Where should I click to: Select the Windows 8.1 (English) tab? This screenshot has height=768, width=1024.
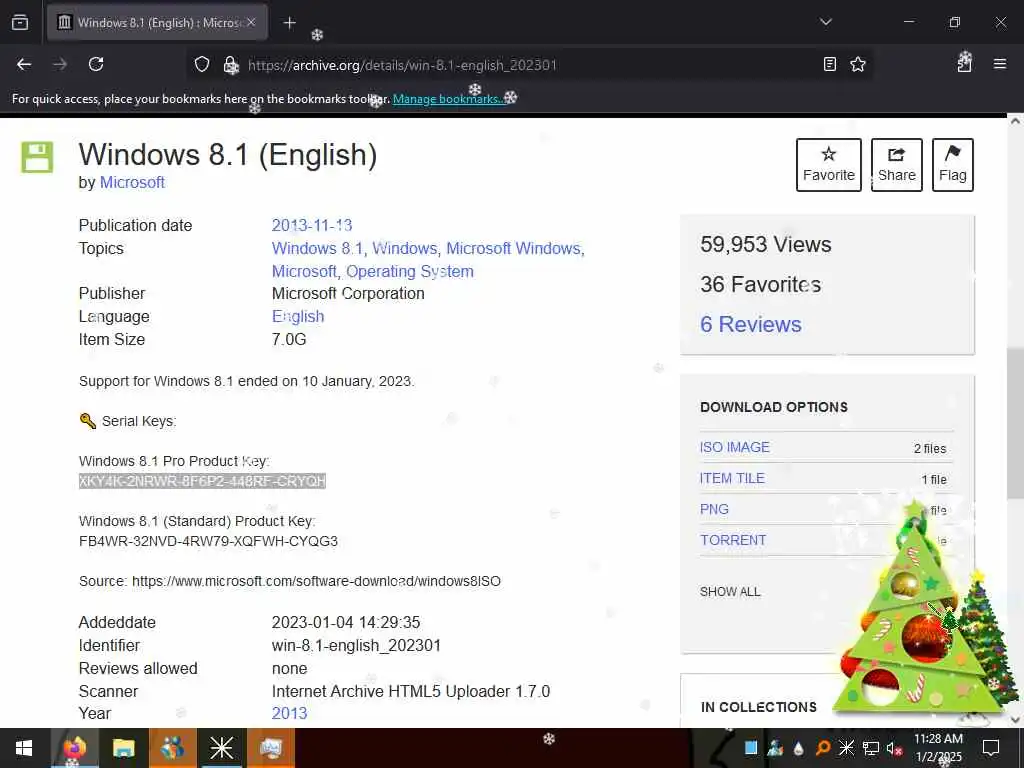(x=157, y=22)
